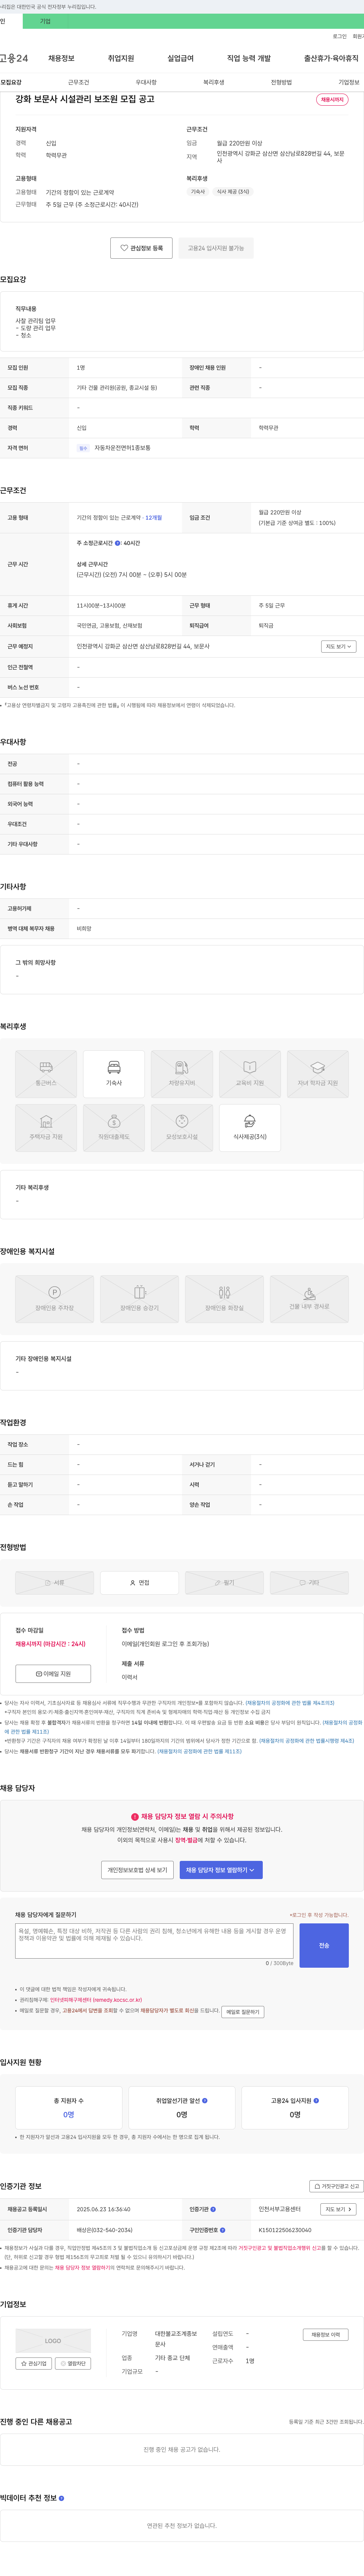Click the 기타 selection method card
The width and height of the screenshot is (364, 2576).
point(309,1582)
